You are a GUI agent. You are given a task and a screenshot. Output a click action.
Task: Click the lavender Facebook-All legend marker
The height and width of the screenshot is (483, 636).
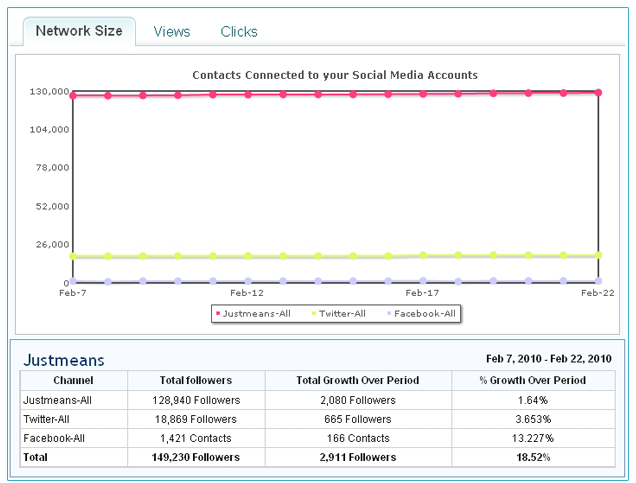coord(389,313)
